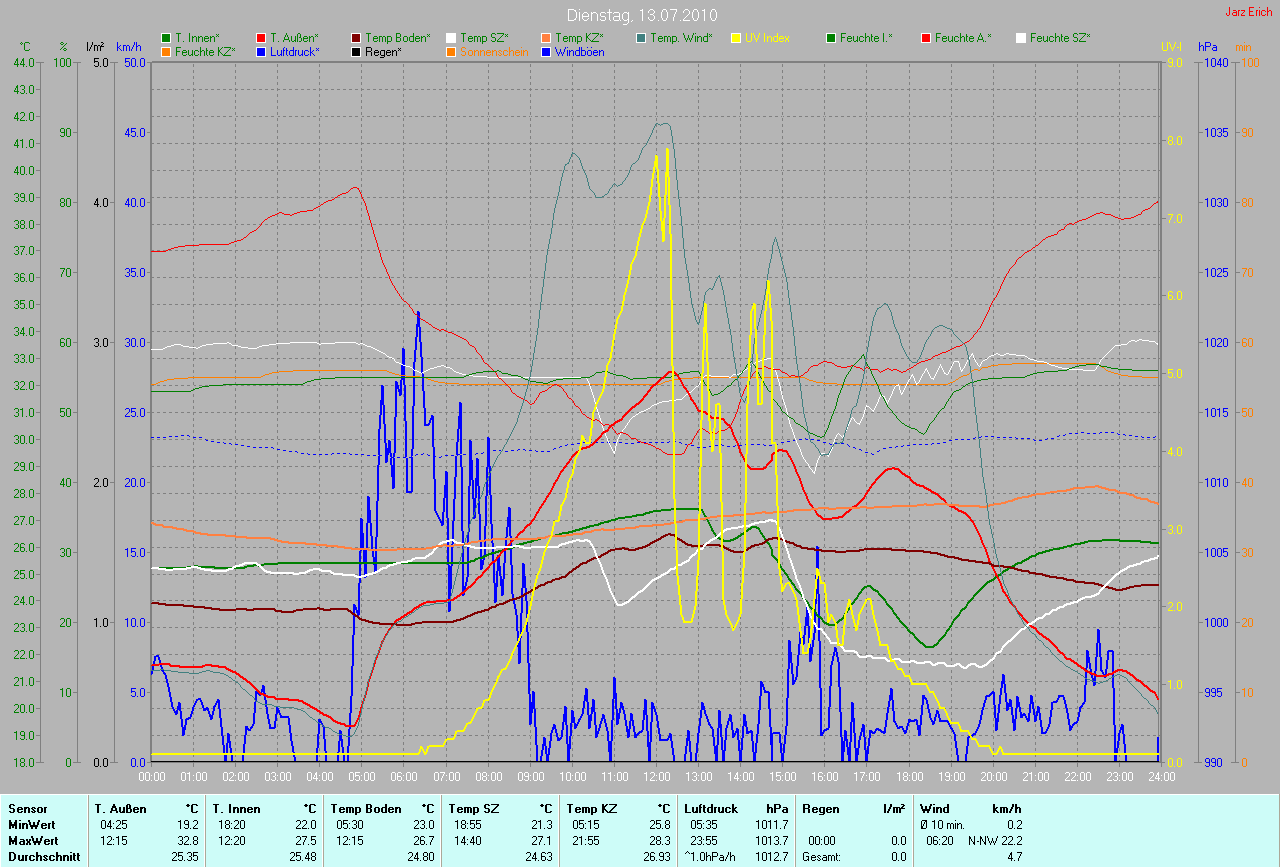
Task: Toggle the Windböen series label
Action: point(578,52)
